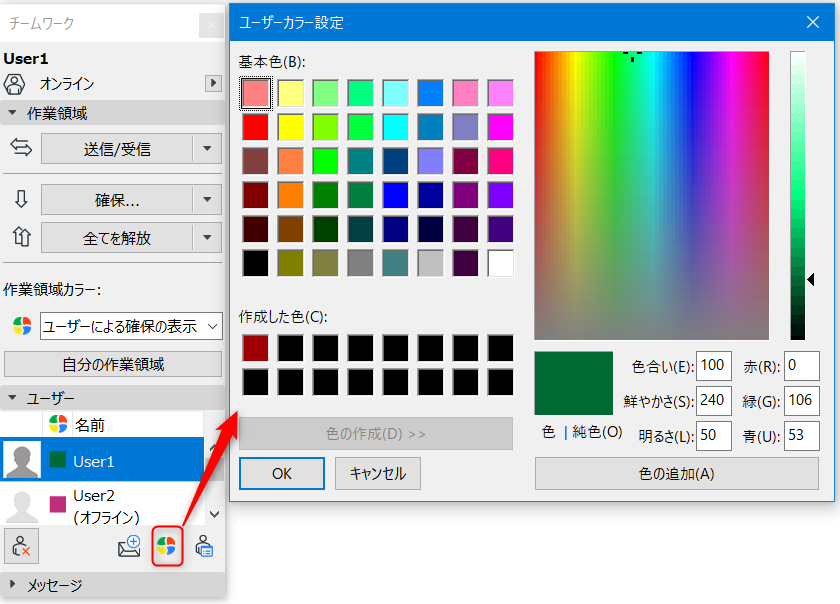
Task: Click the 鮮やかさ(S) input field
Action: click(x=714, y=401)
